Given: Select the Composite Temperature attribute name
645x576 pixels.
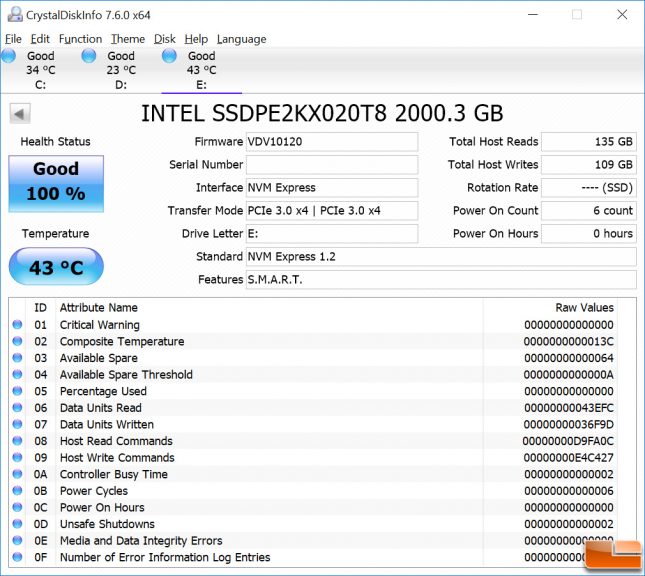Looking at the screenshot, I should 122,341.
